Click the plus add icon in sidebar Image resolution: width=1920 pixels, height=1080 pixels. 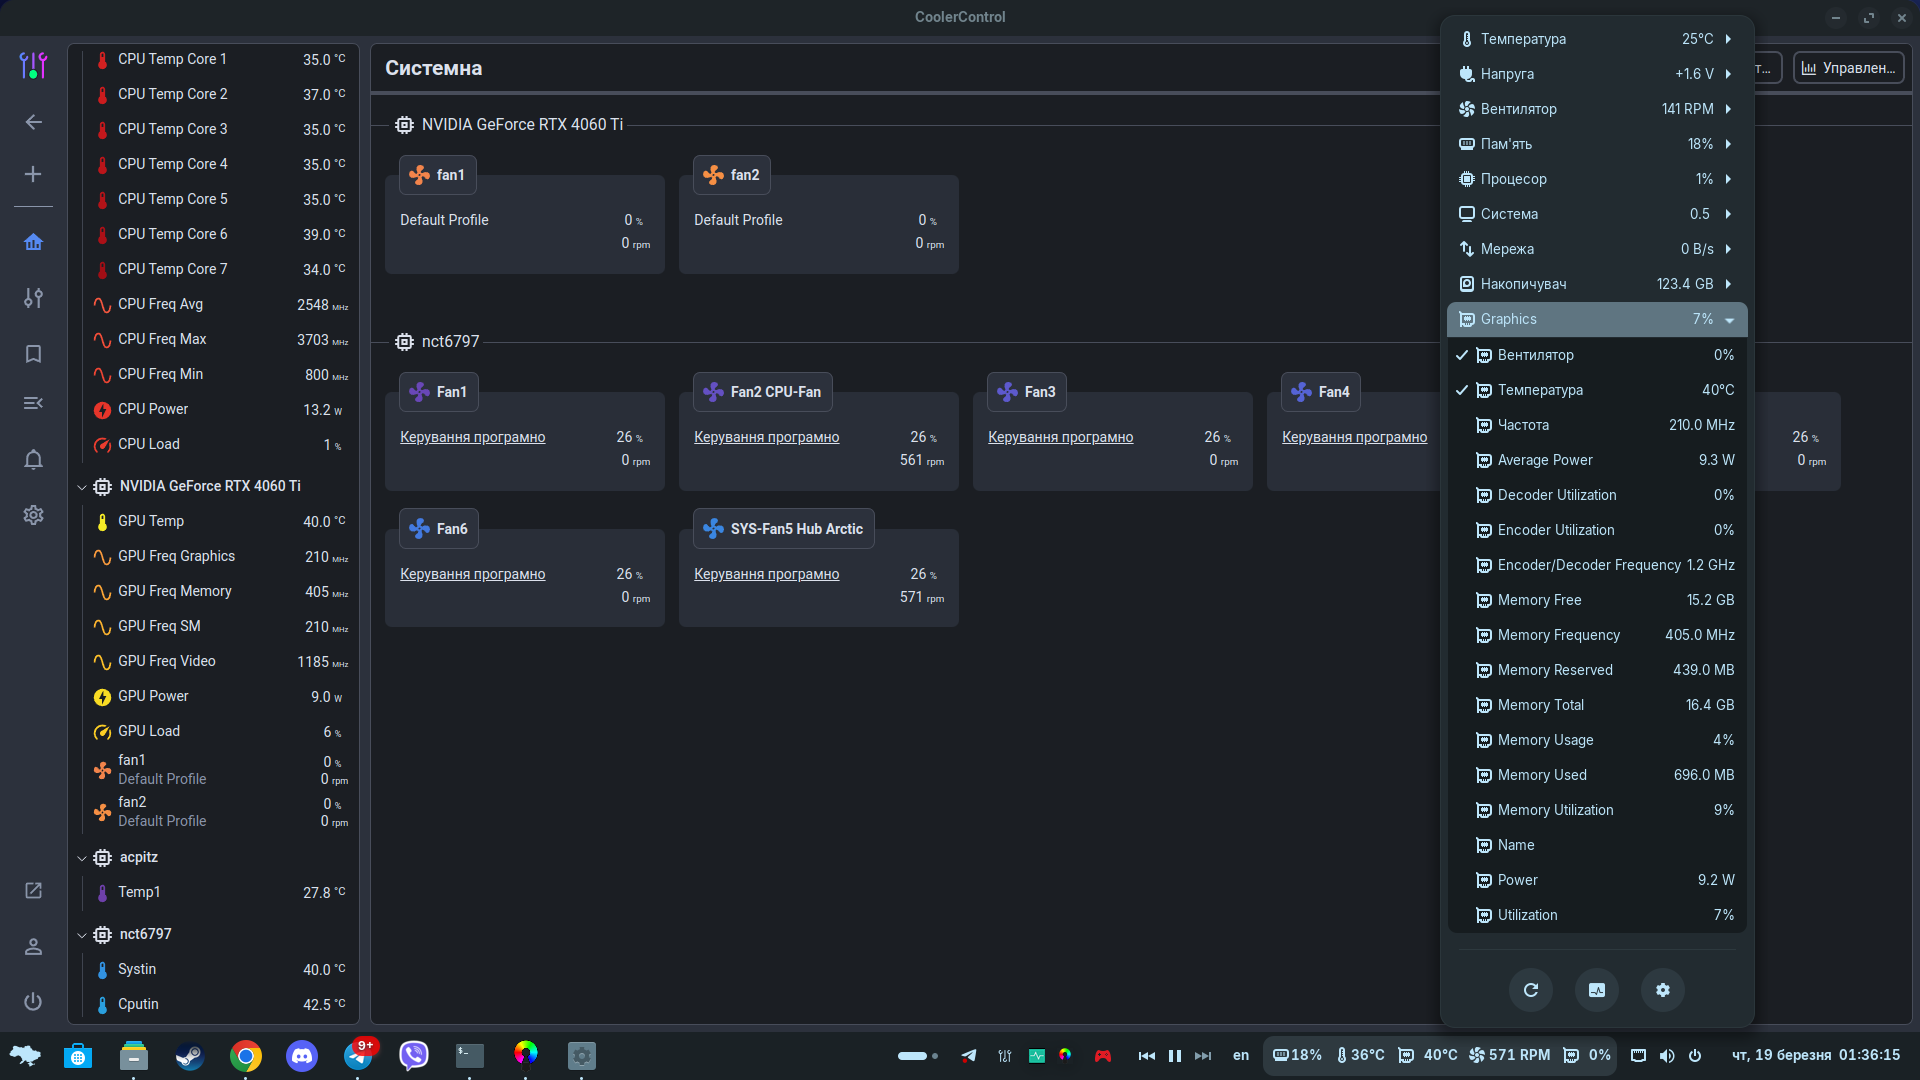[x=33, y=174]
